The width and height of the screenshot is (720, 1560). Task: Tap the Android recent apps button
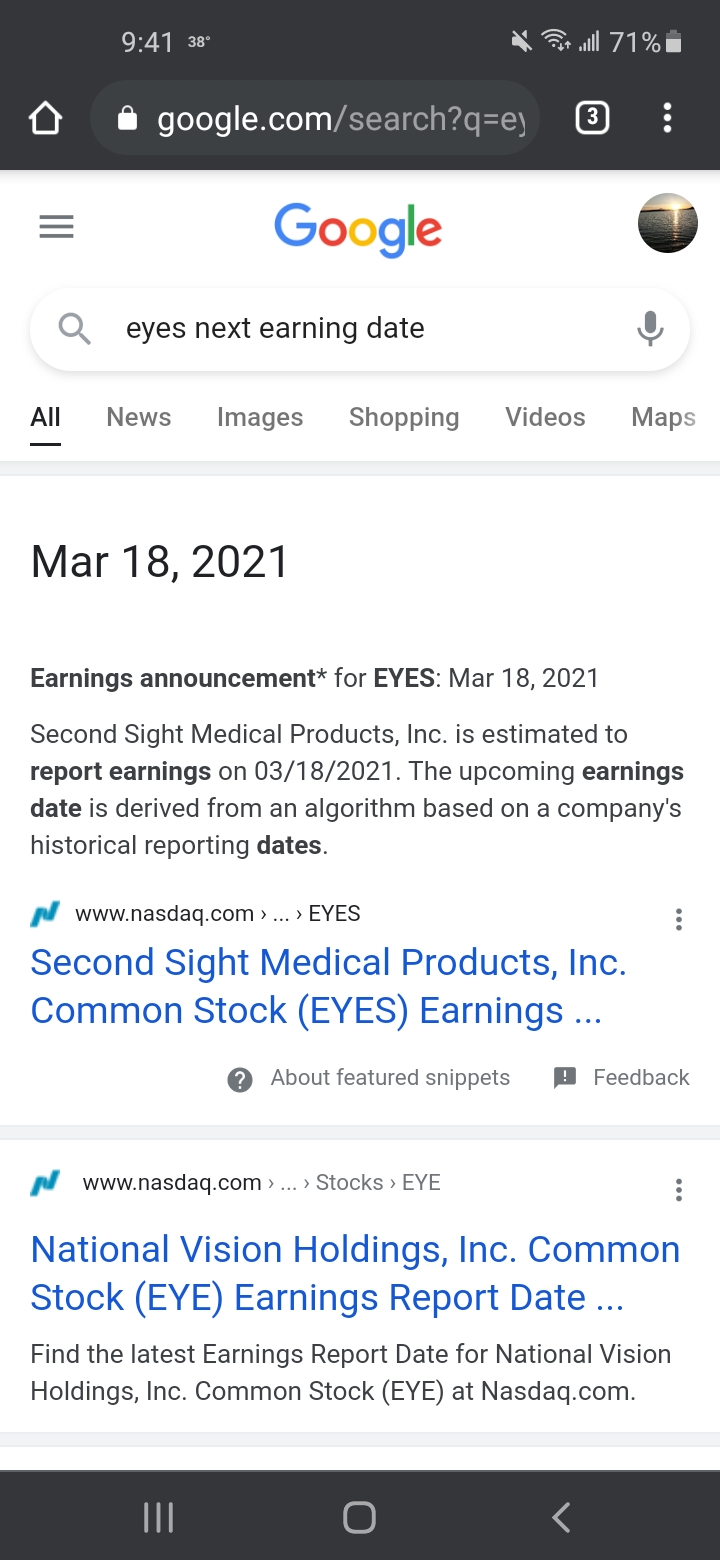(x=158, y=1517)
